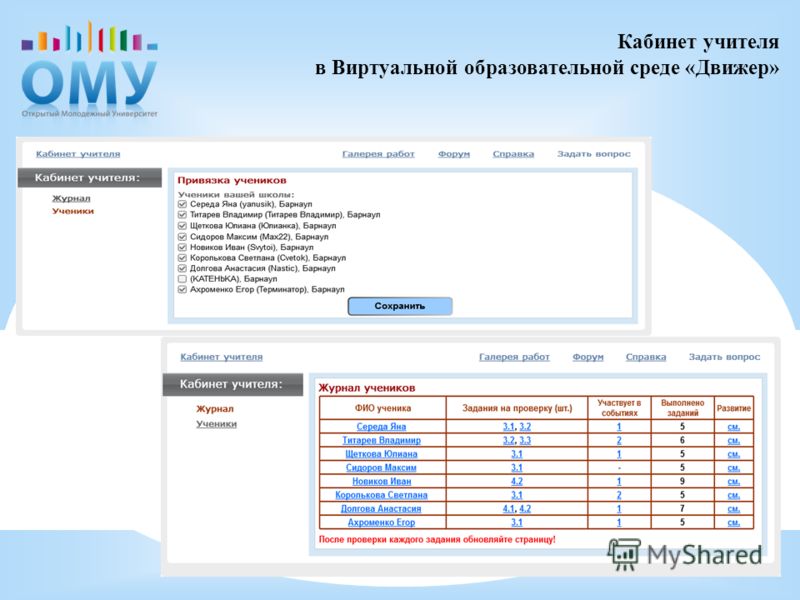Open Кабинет учителя link in the journal screenshot
The image size is (800, 600).
[x=221, y=357]
